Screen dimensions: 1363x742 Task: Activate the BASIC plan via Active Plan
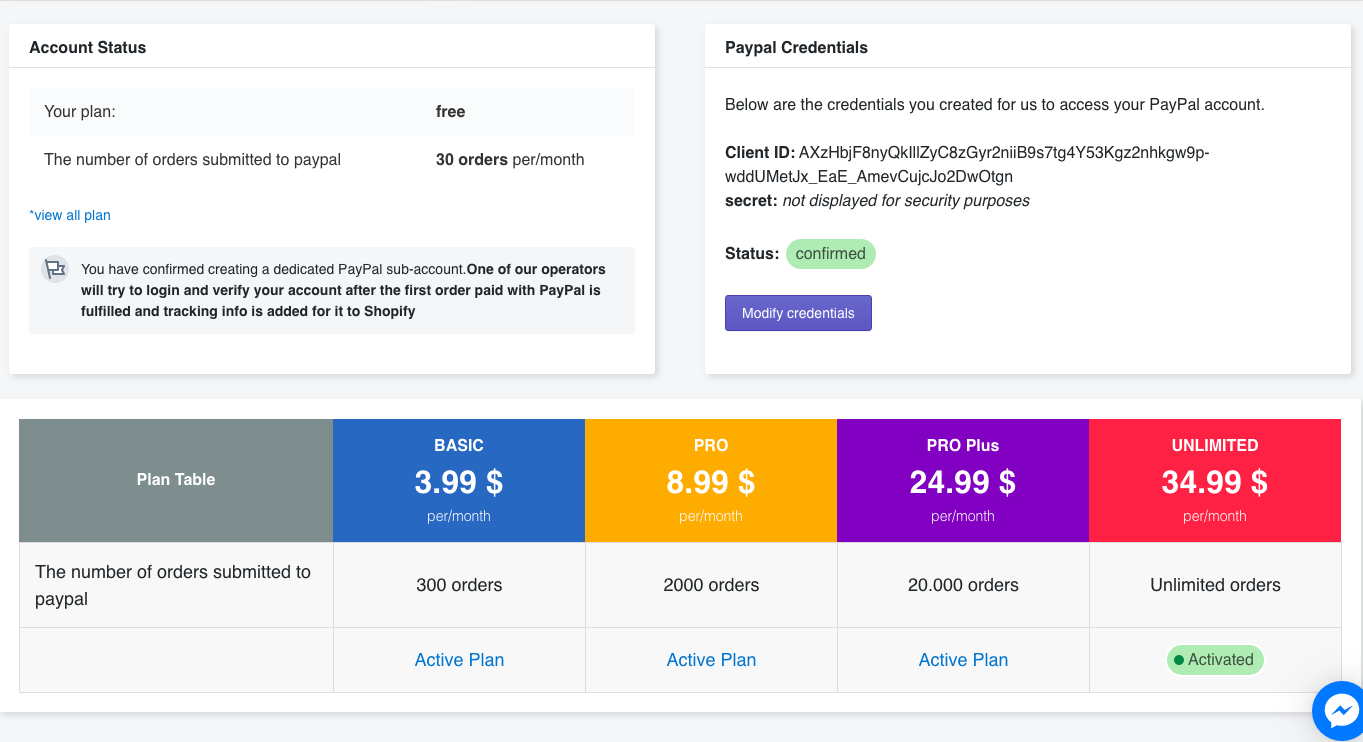459,660
